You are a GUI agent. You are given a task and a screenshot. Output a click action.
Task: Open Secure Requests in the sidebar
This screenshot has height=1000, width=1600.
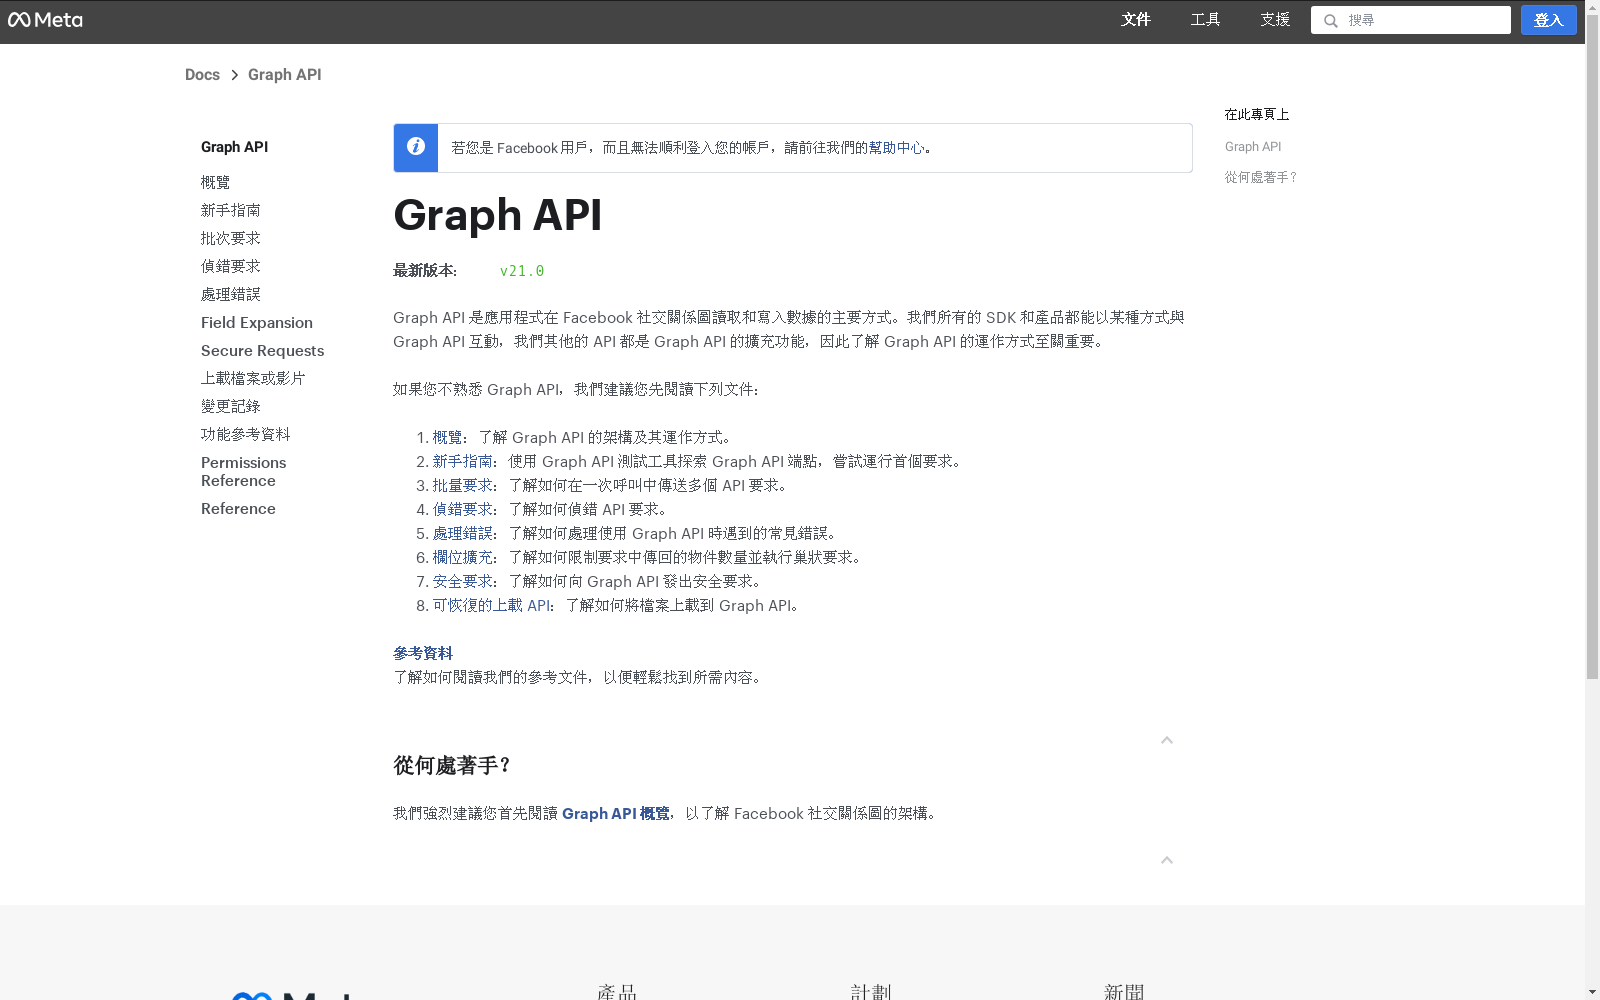coord(263,350)
